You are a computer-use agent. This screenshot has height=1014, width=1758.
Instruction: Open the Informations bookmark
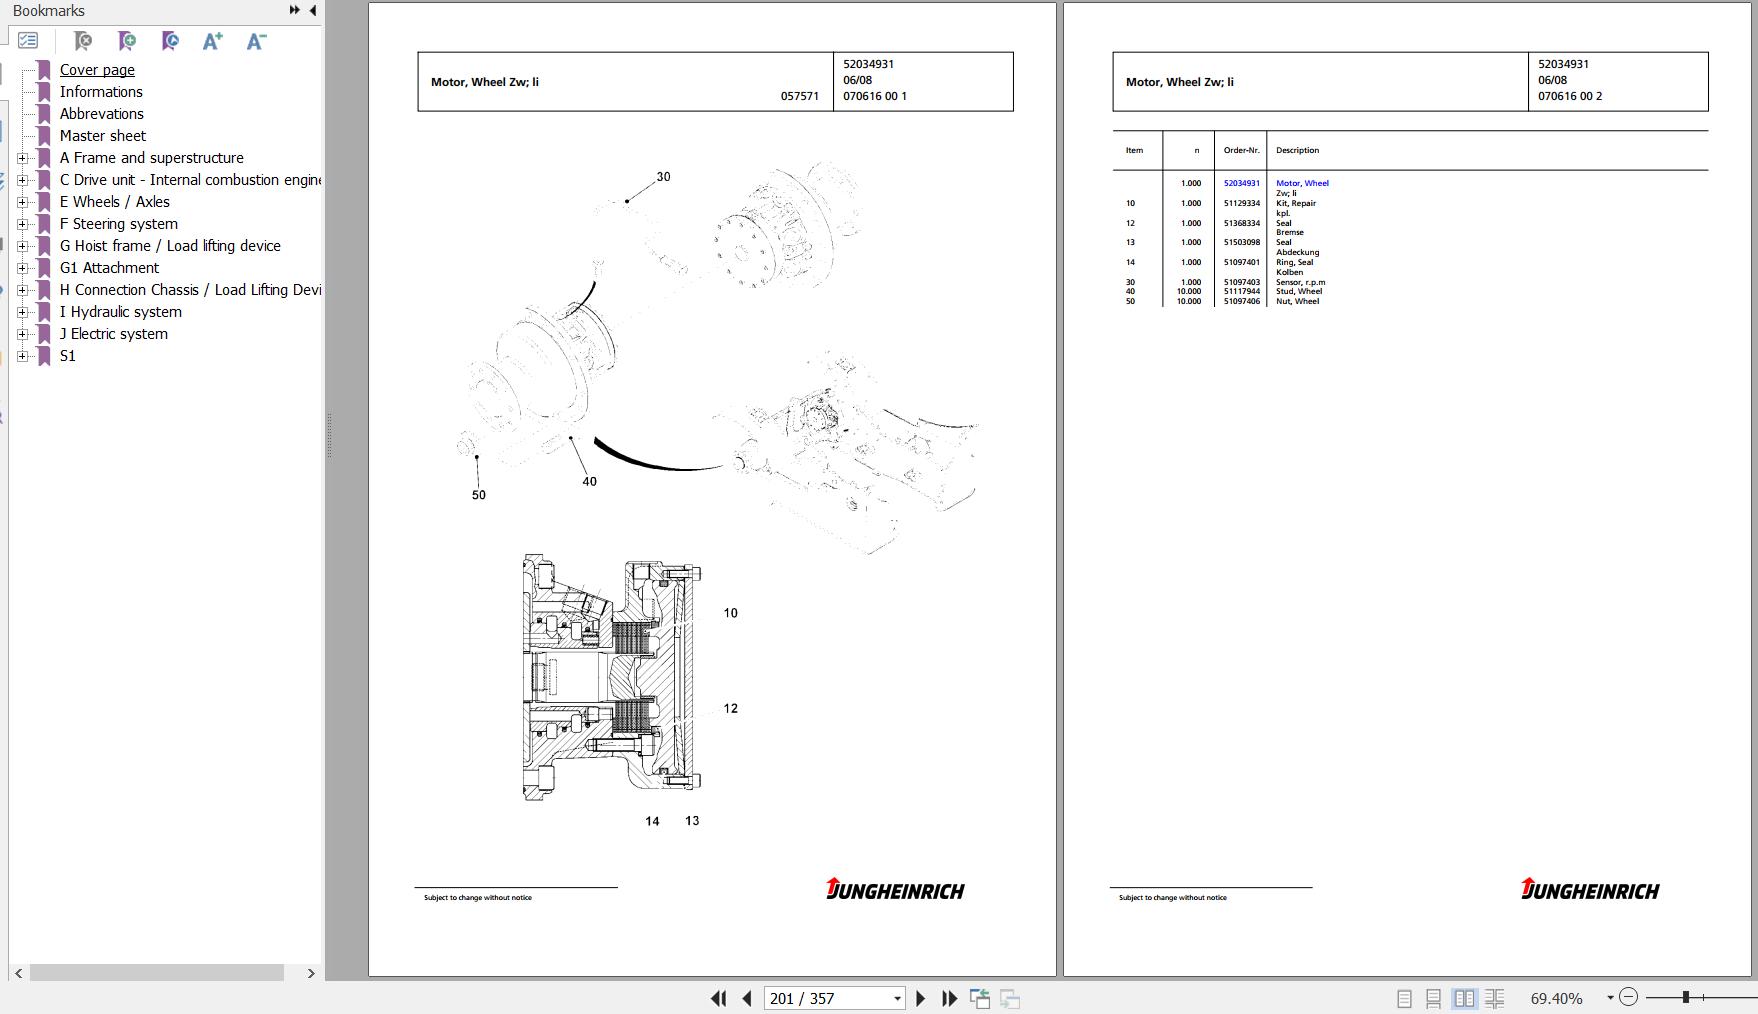pyautogui.click(x=101, y=92)
